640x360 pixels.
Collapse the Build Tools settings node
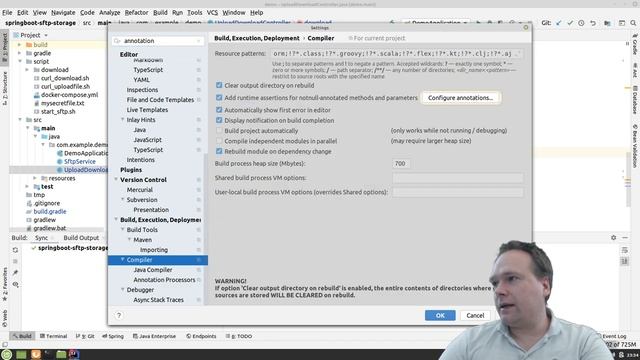122,229
